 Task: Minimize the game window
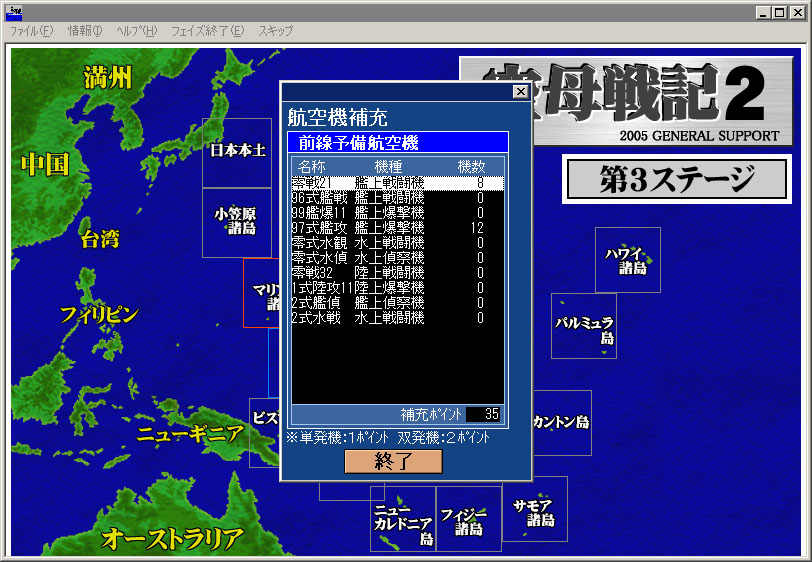[x=762, y=12]
